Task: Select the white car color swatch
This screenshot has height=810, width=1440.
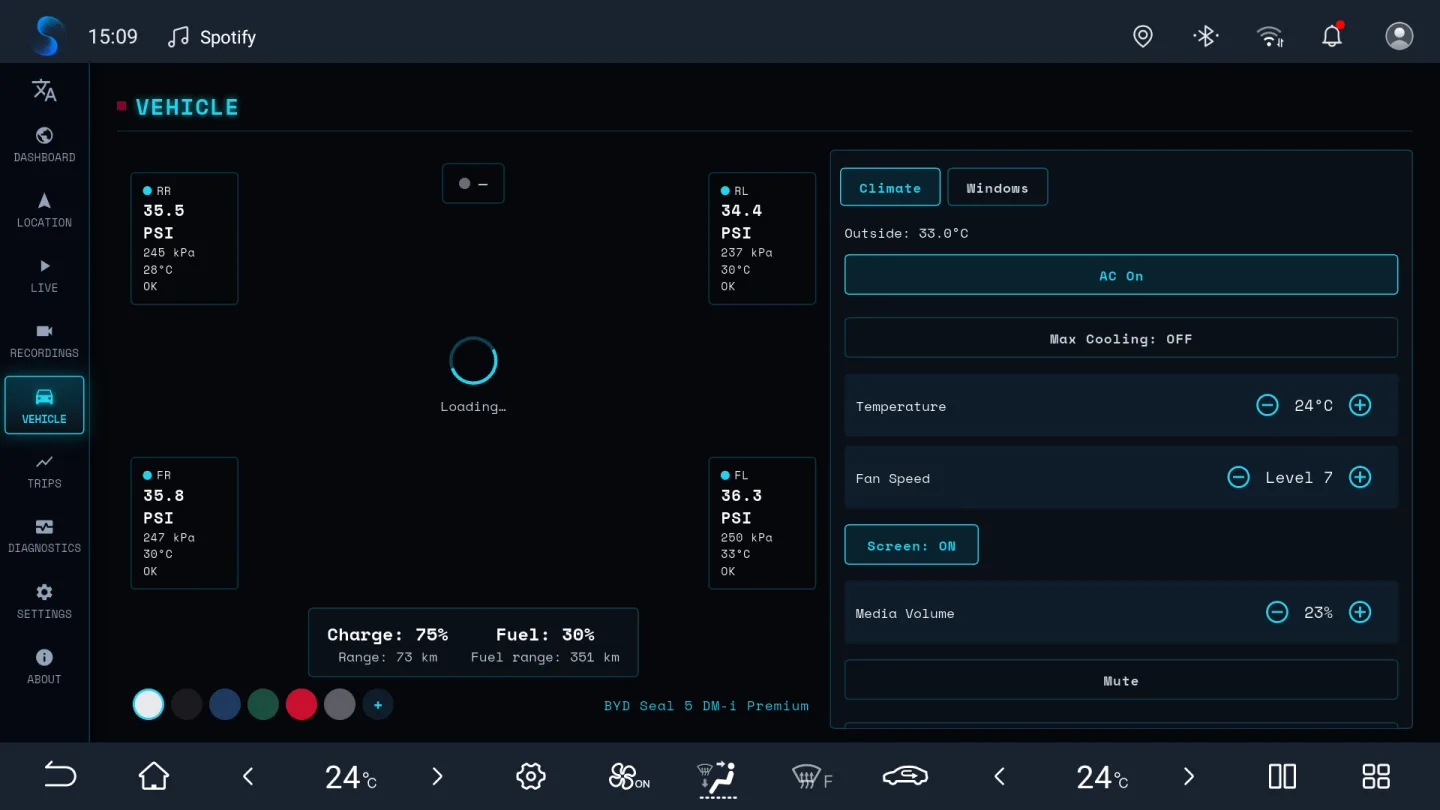Action: 148,704
